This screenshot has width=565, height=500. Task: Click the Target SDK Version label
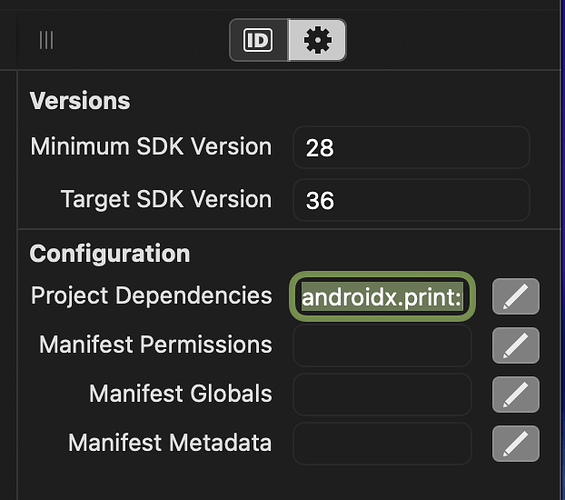pyautogui.click(x=166, y=200)
